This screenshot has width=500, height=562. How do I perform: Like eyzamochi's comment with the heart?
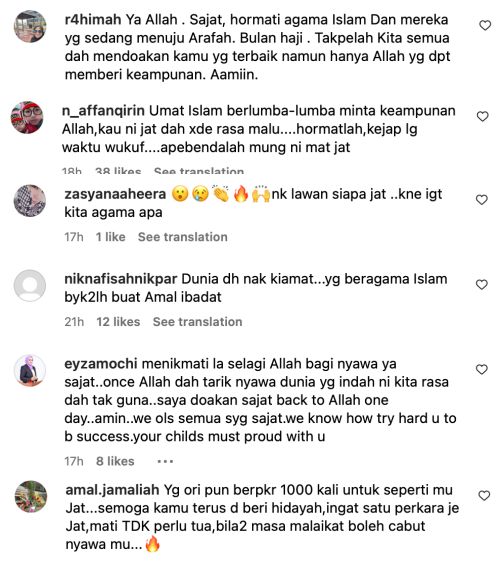pos(482,370)
